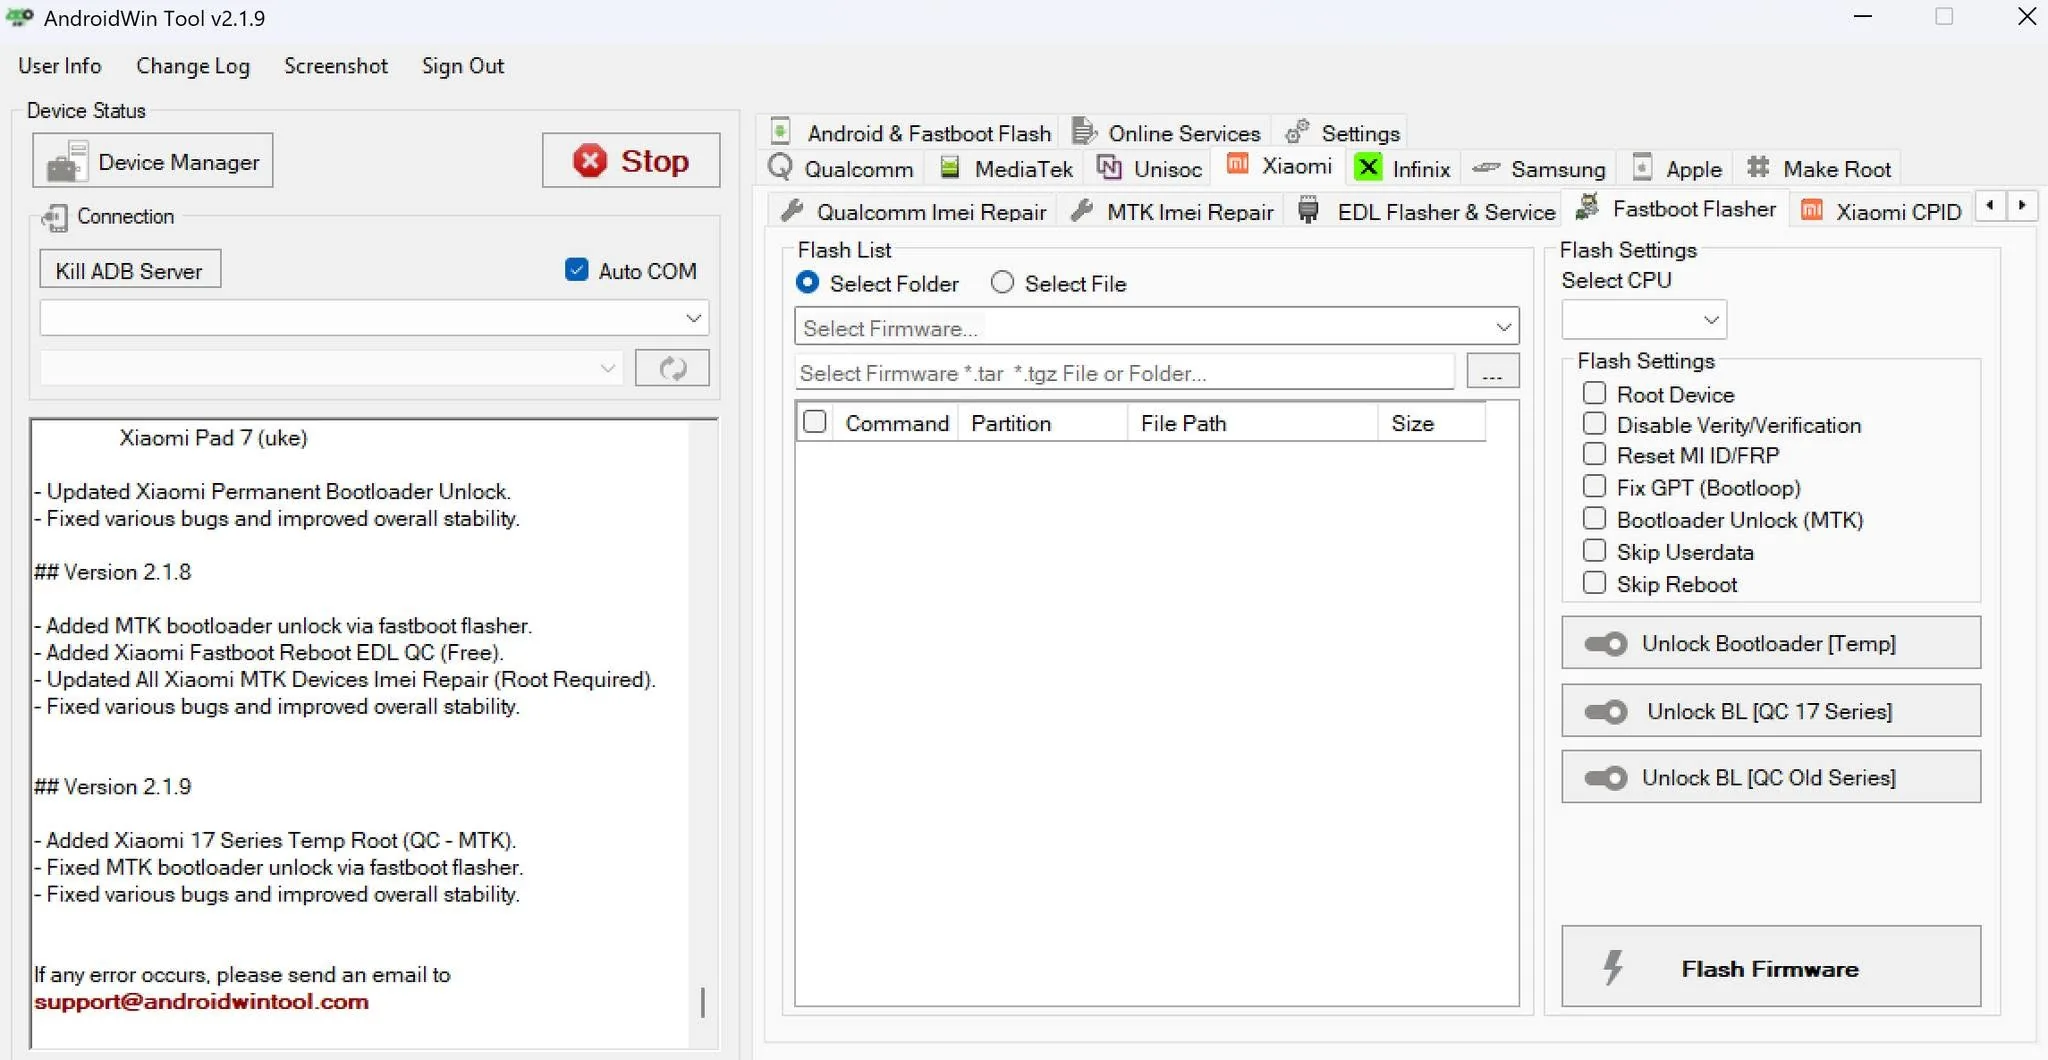This screenshot has height=1060, width=2048.
Task: Open the User Info menu
Action: (60, 66)
